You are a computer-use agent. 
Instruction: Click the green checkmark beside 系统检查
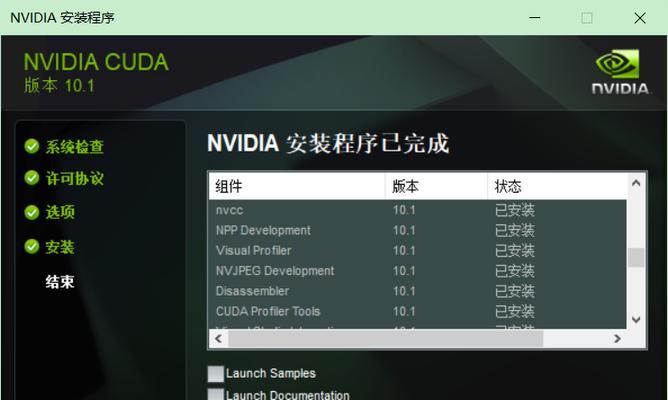point(32,146)
